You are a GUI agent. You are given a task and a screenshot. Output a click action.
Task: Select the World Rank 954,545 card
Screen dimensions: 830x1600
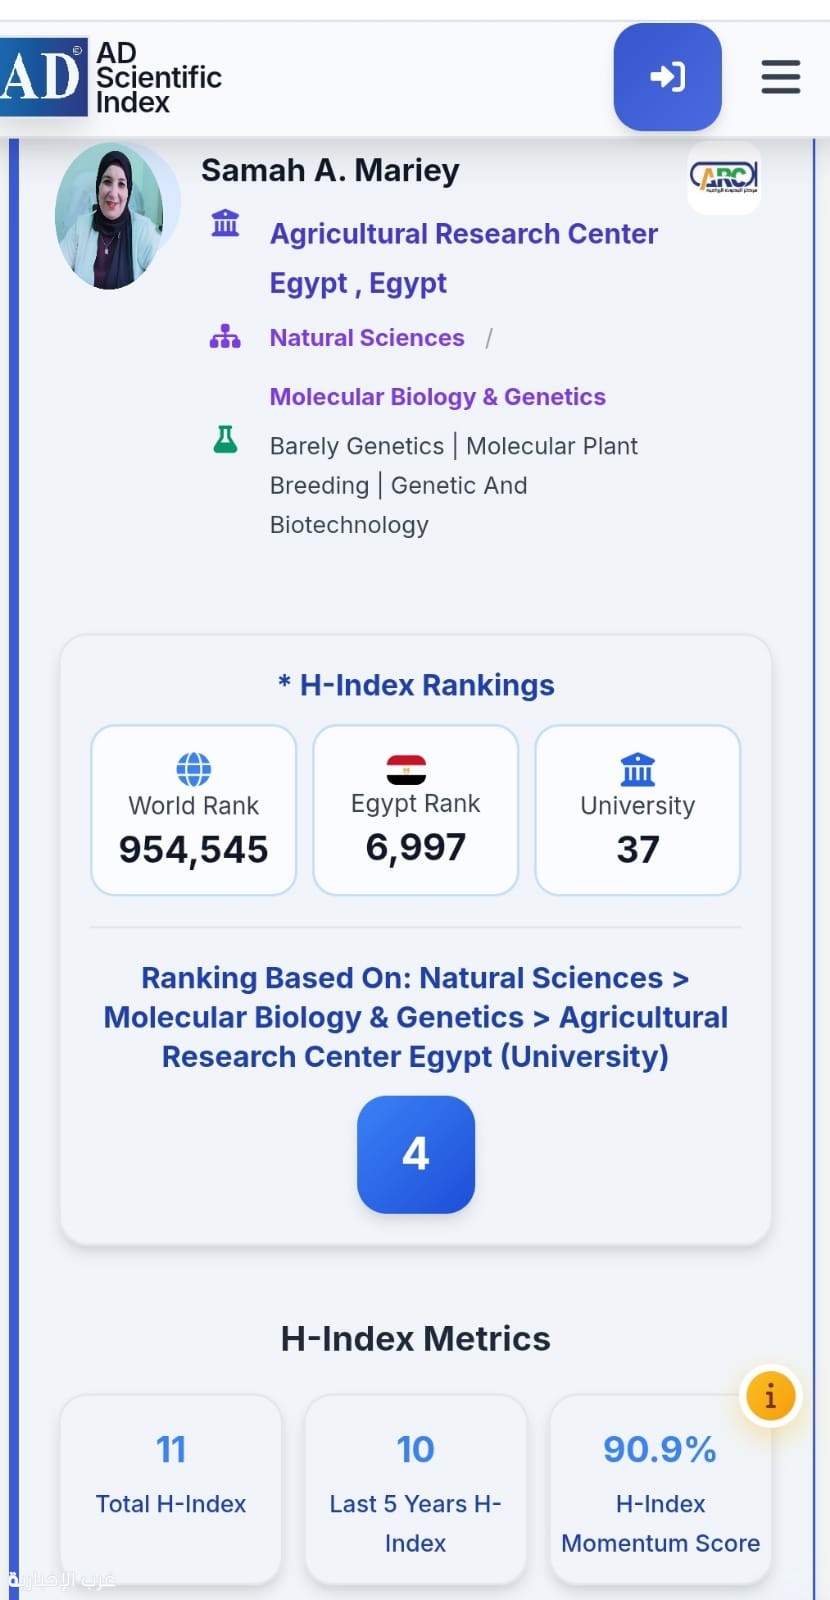(194, 810)
